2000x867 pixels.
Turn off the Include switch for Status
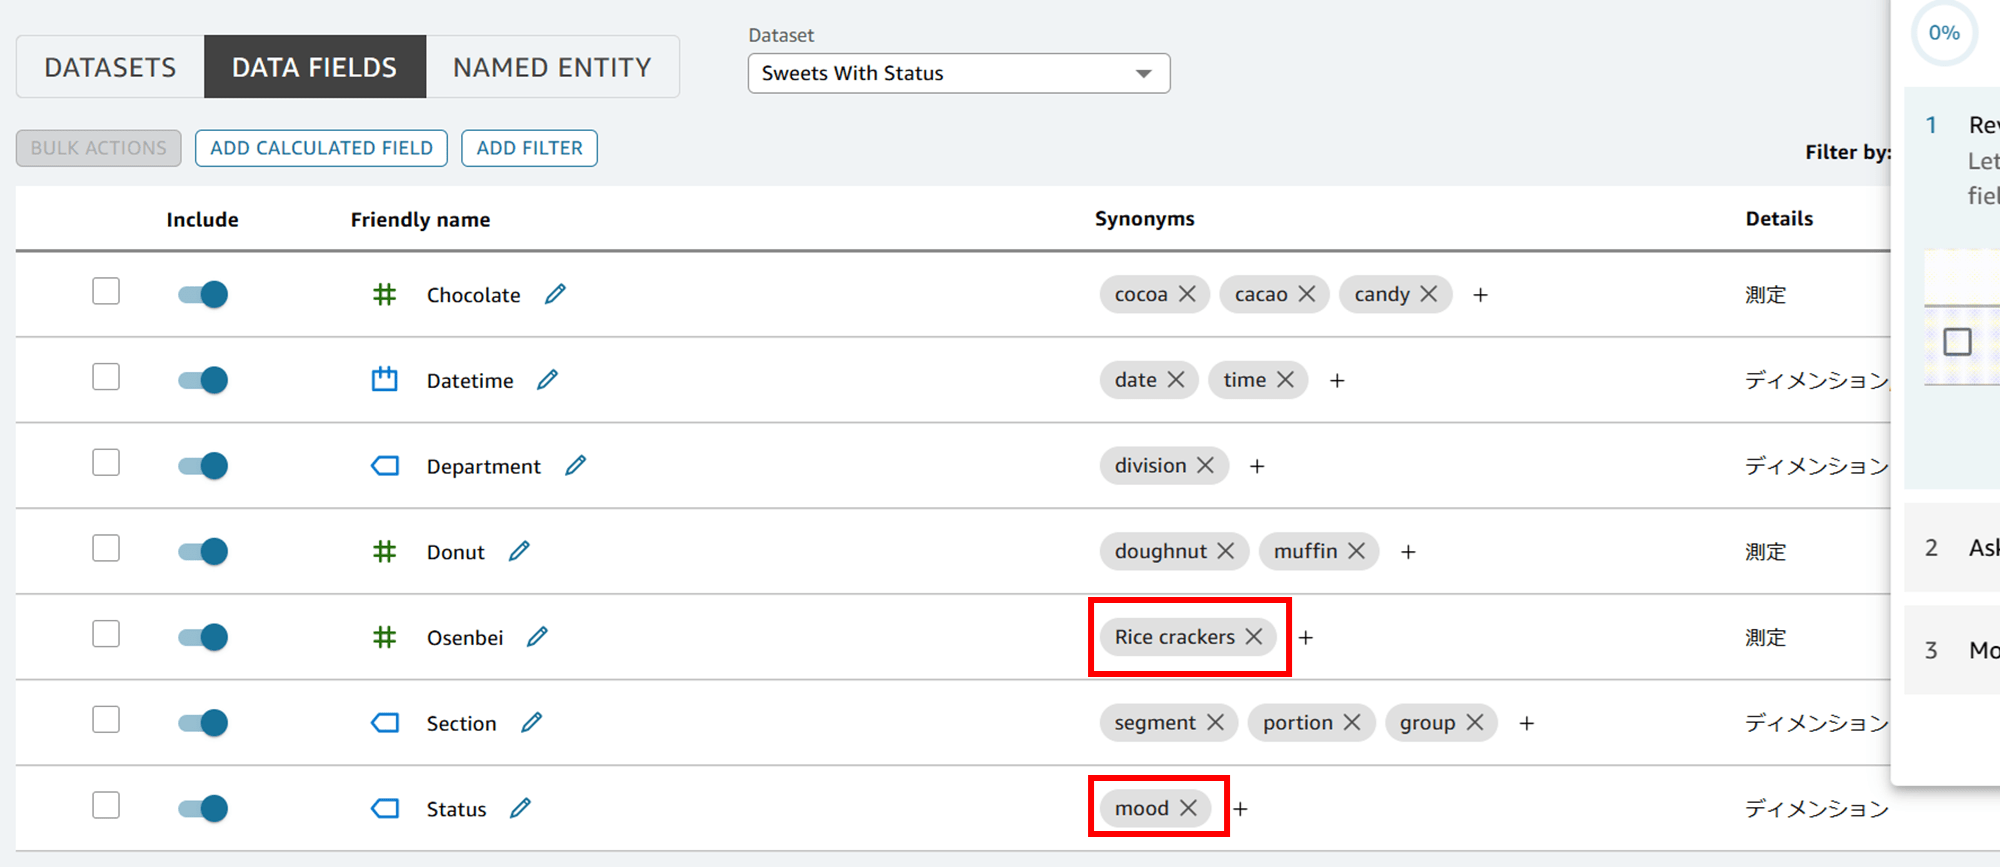[203, 808]
